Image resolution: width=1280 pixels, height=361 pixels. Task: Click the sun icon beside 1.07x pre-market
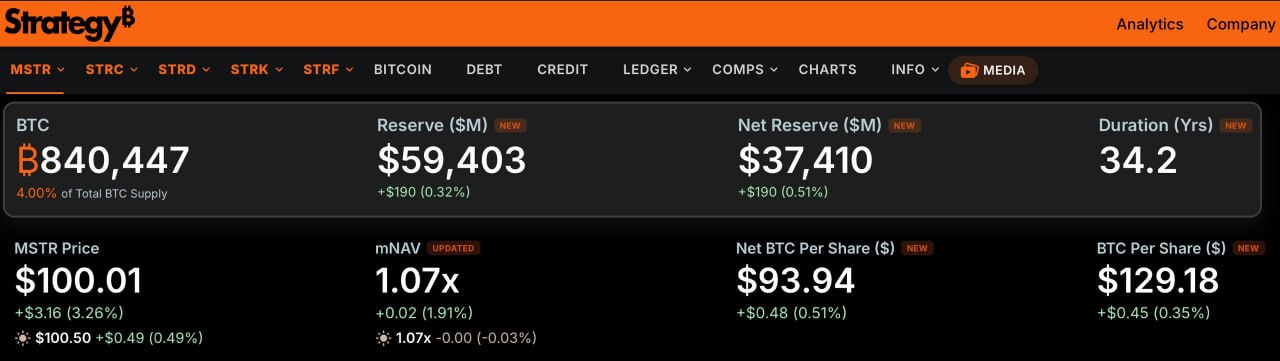click(383, 338)
